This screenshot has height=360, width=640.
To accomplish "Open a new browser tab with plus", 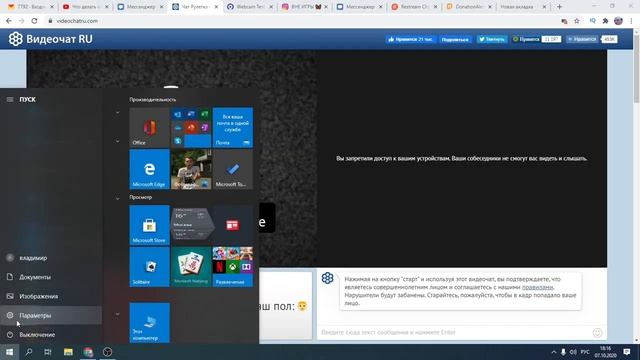I will pyautogui.click(x=559, y=7).
